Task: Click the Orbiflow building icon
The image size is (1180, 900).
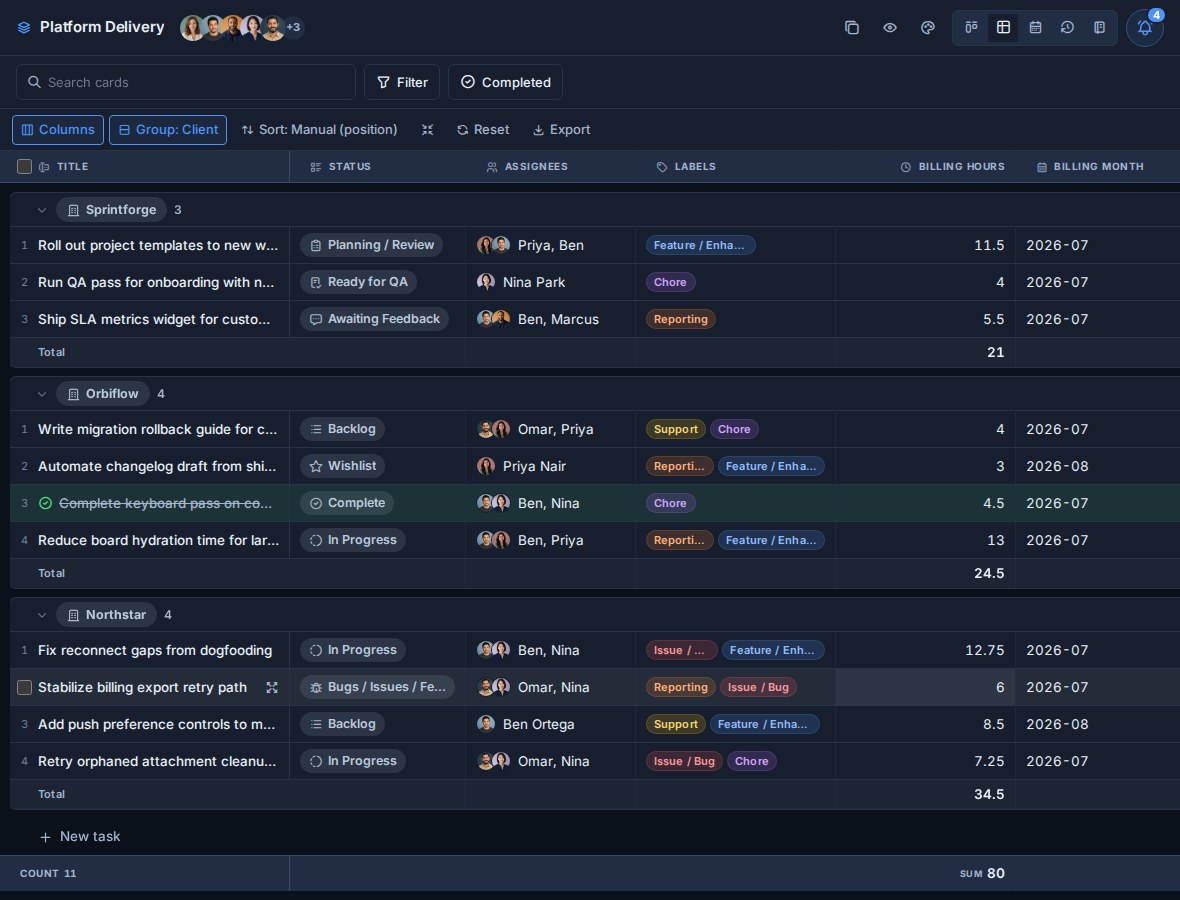Action: coord(73,394)
